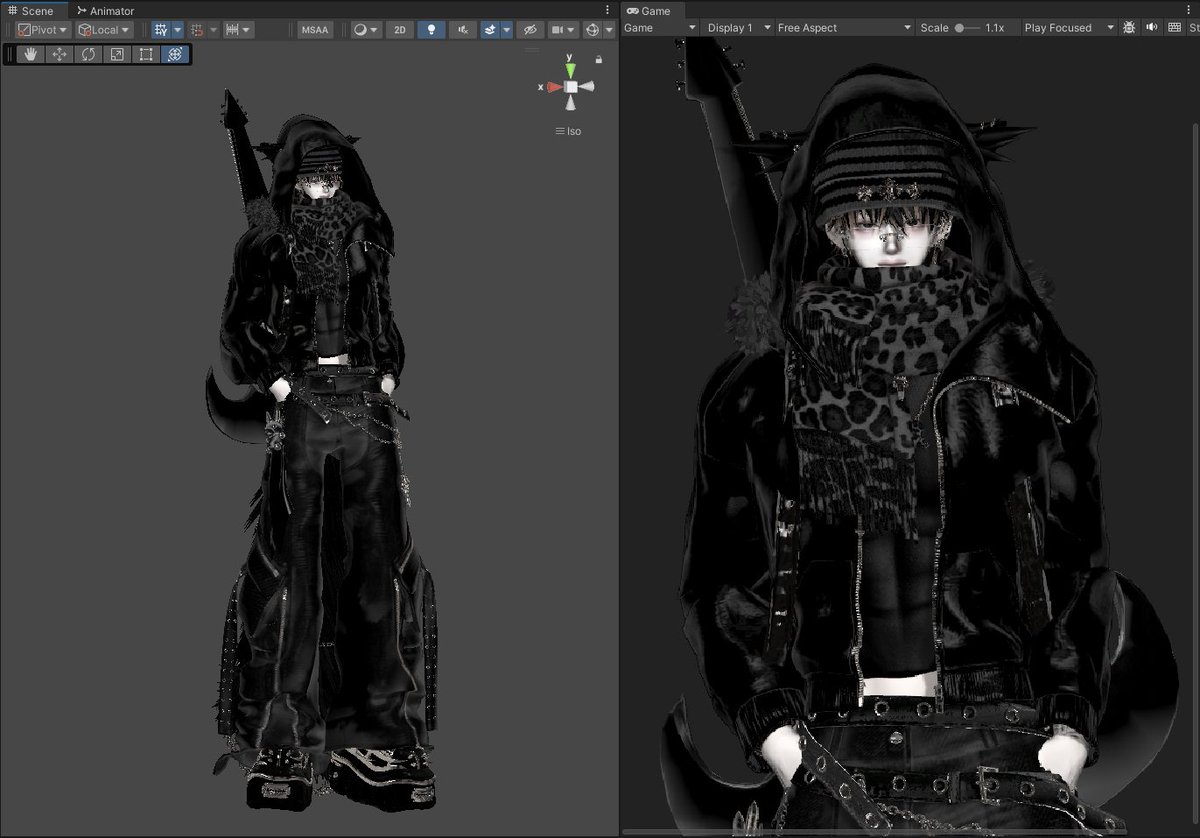The width and height of the screenshot is (1200, 838).
Task: Toggle scene audio mute icon
Action: pos(462,30)
